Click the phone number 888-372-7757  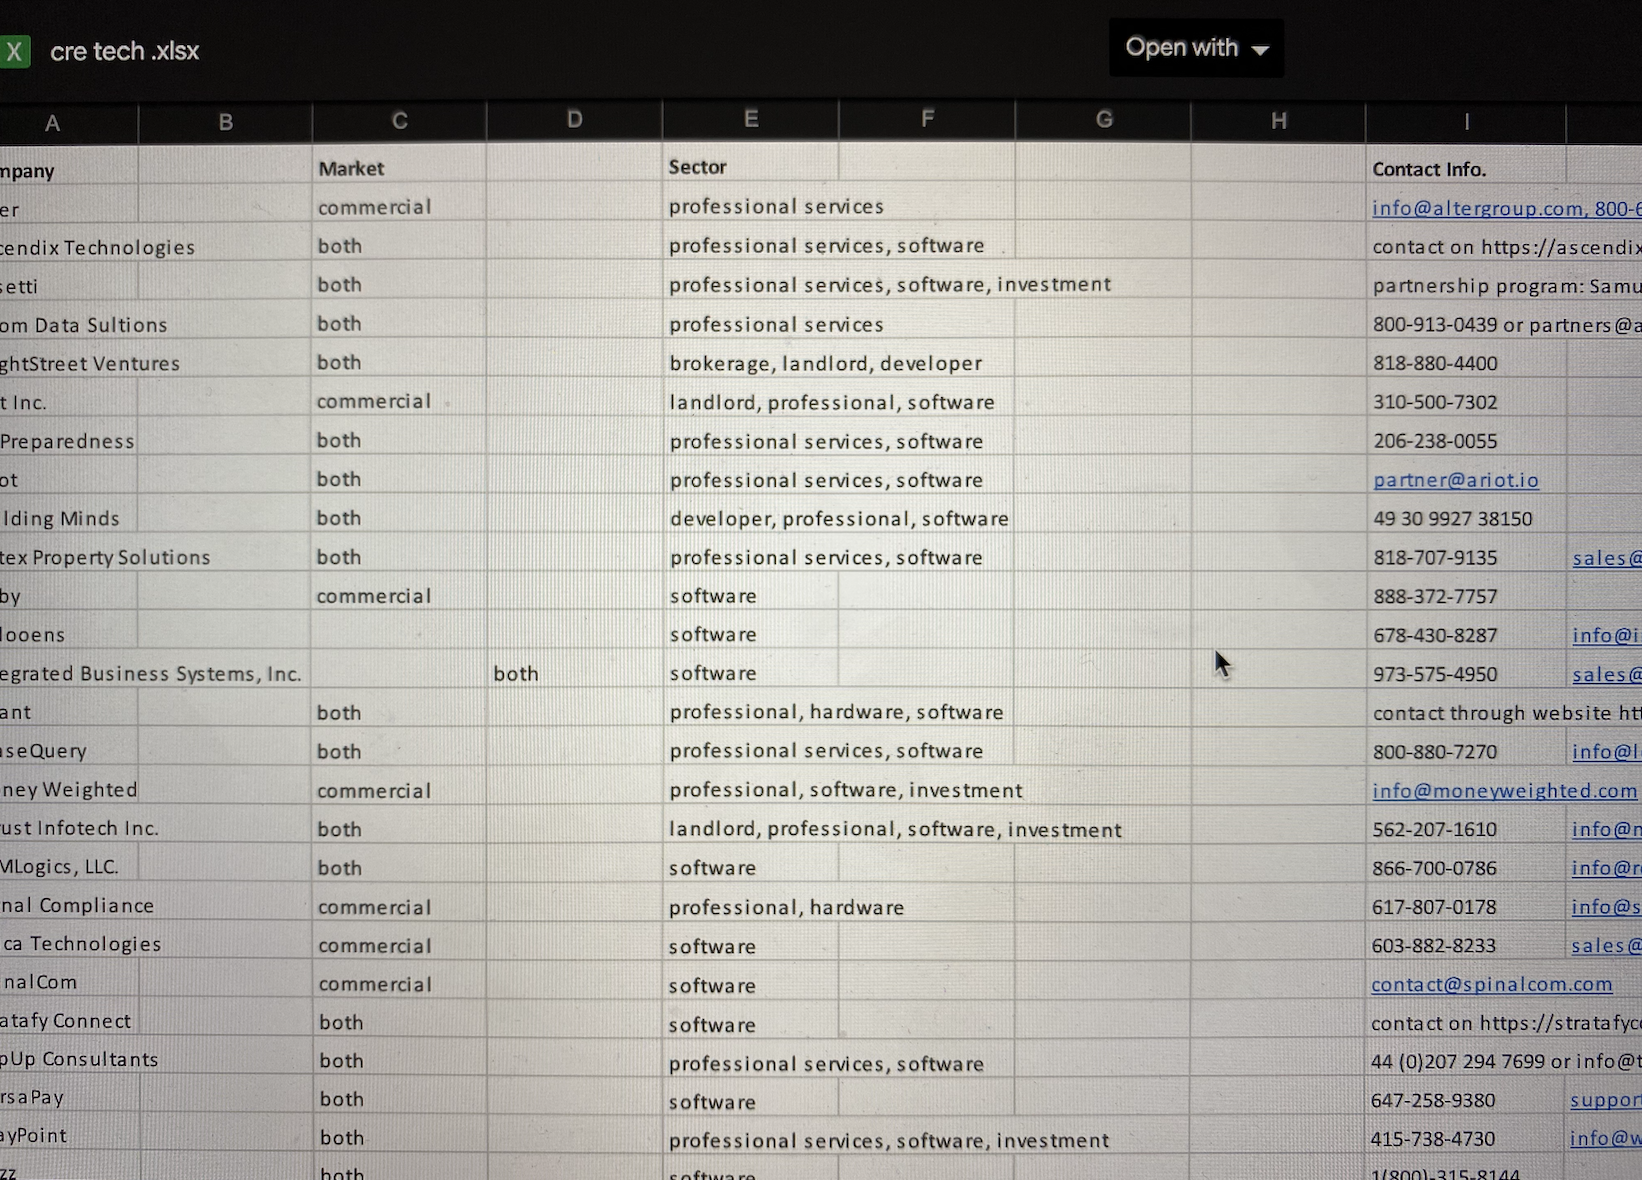point(1435,597)
